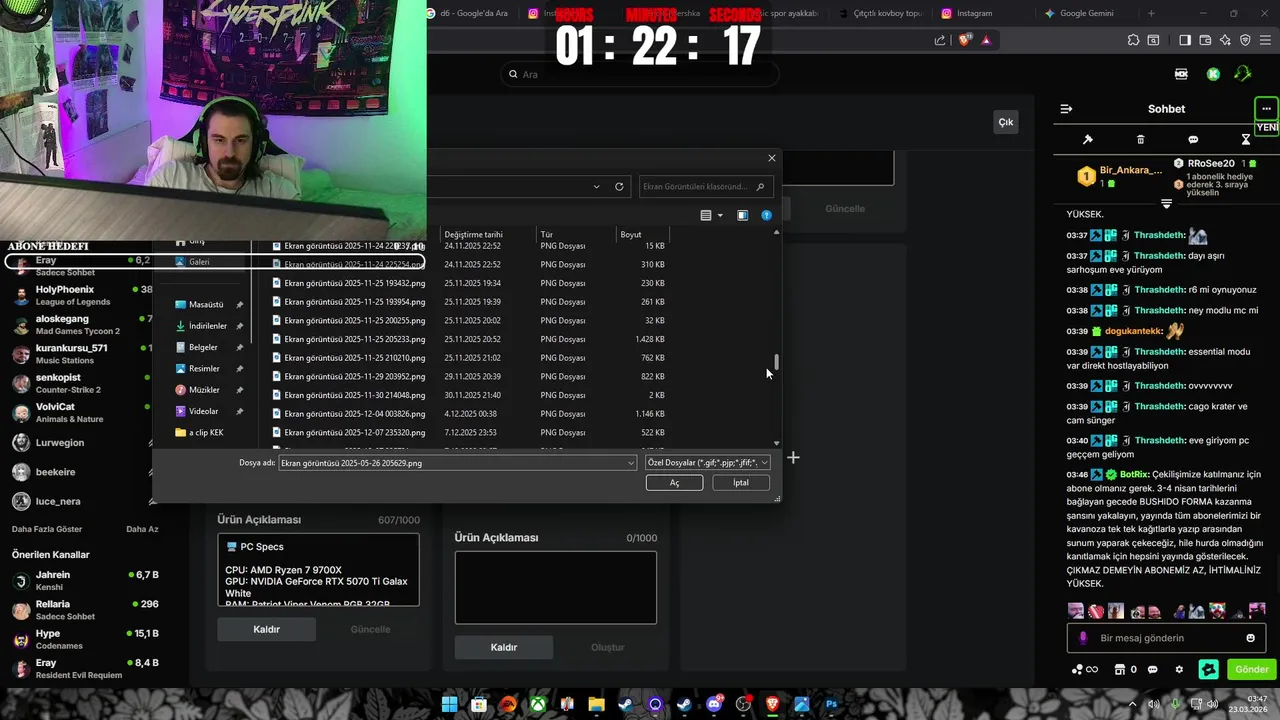Click the speech bubble icon in chat toolbar
This screenshot has height=720, width=1280.
[x=1193, y=140]
